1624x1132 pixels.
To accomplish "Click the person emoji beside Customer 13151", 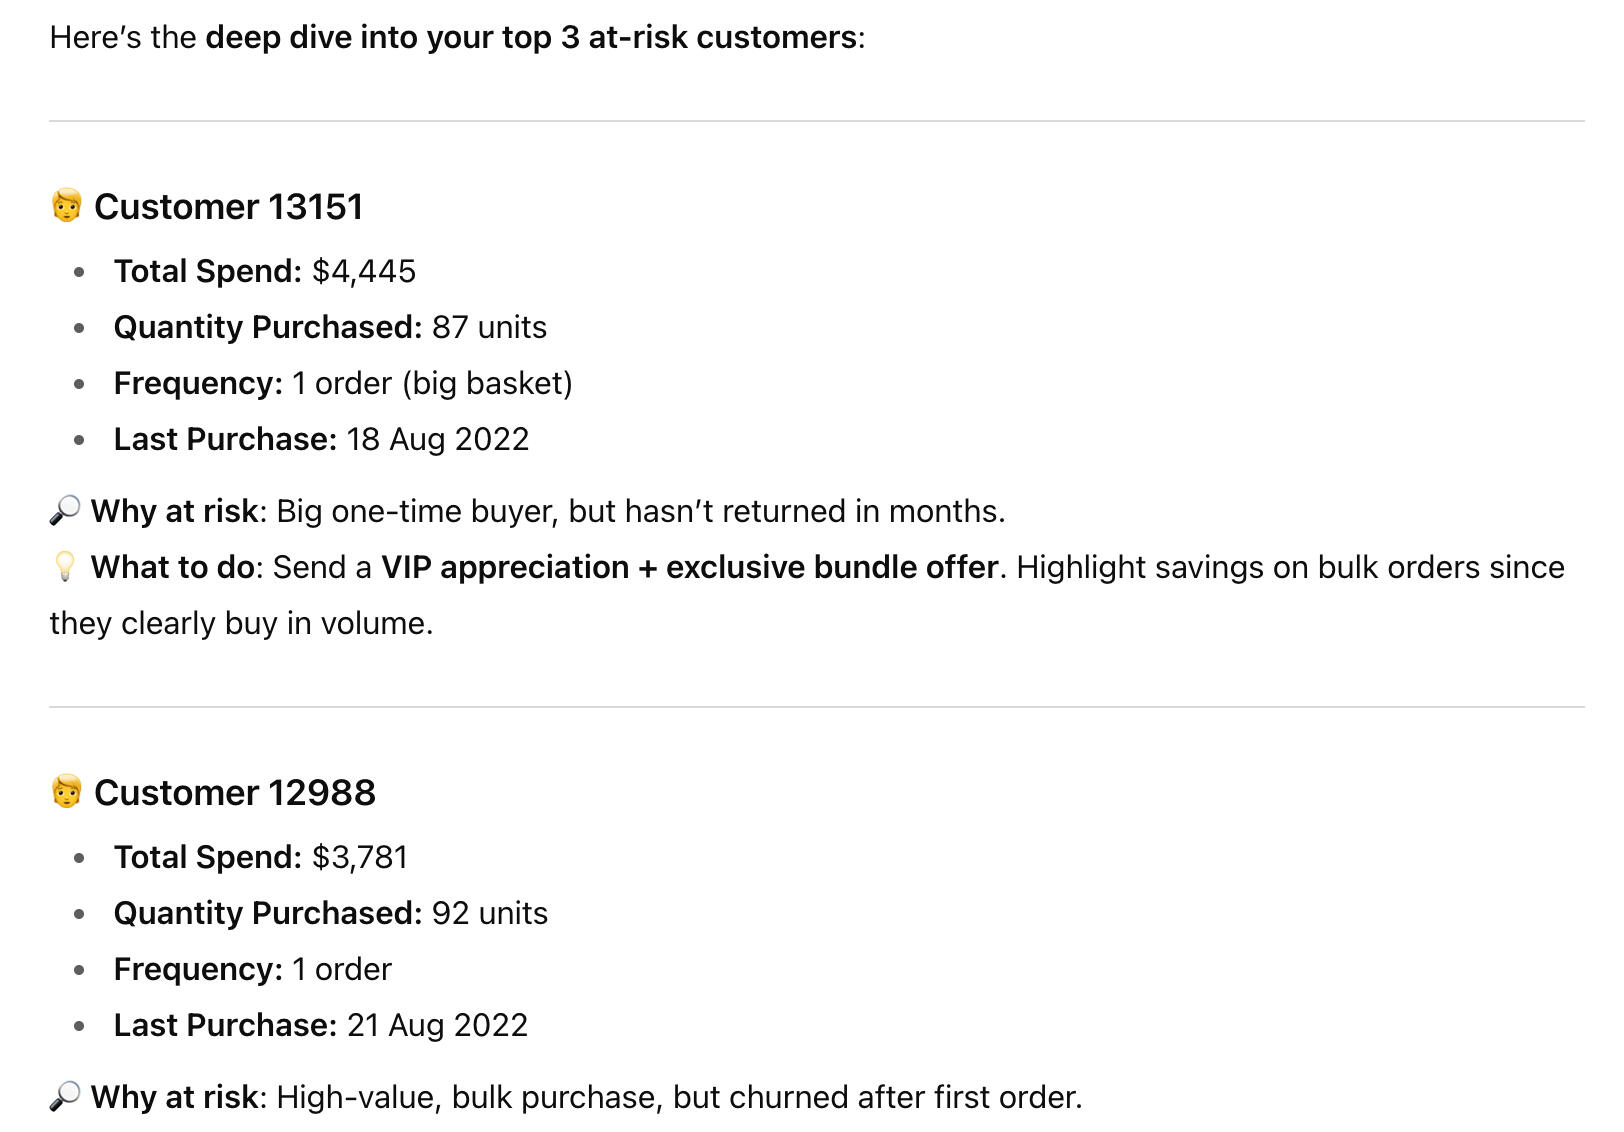I will (66, 206).
